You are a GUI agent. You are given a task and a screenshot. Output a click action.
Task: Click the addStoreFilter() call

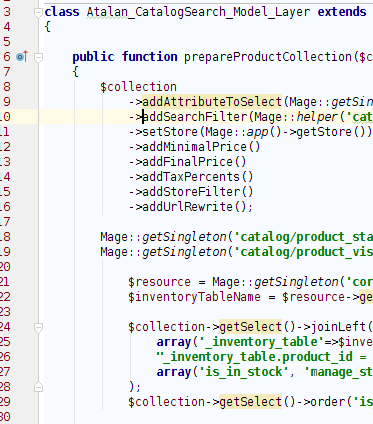pos(198,192)
